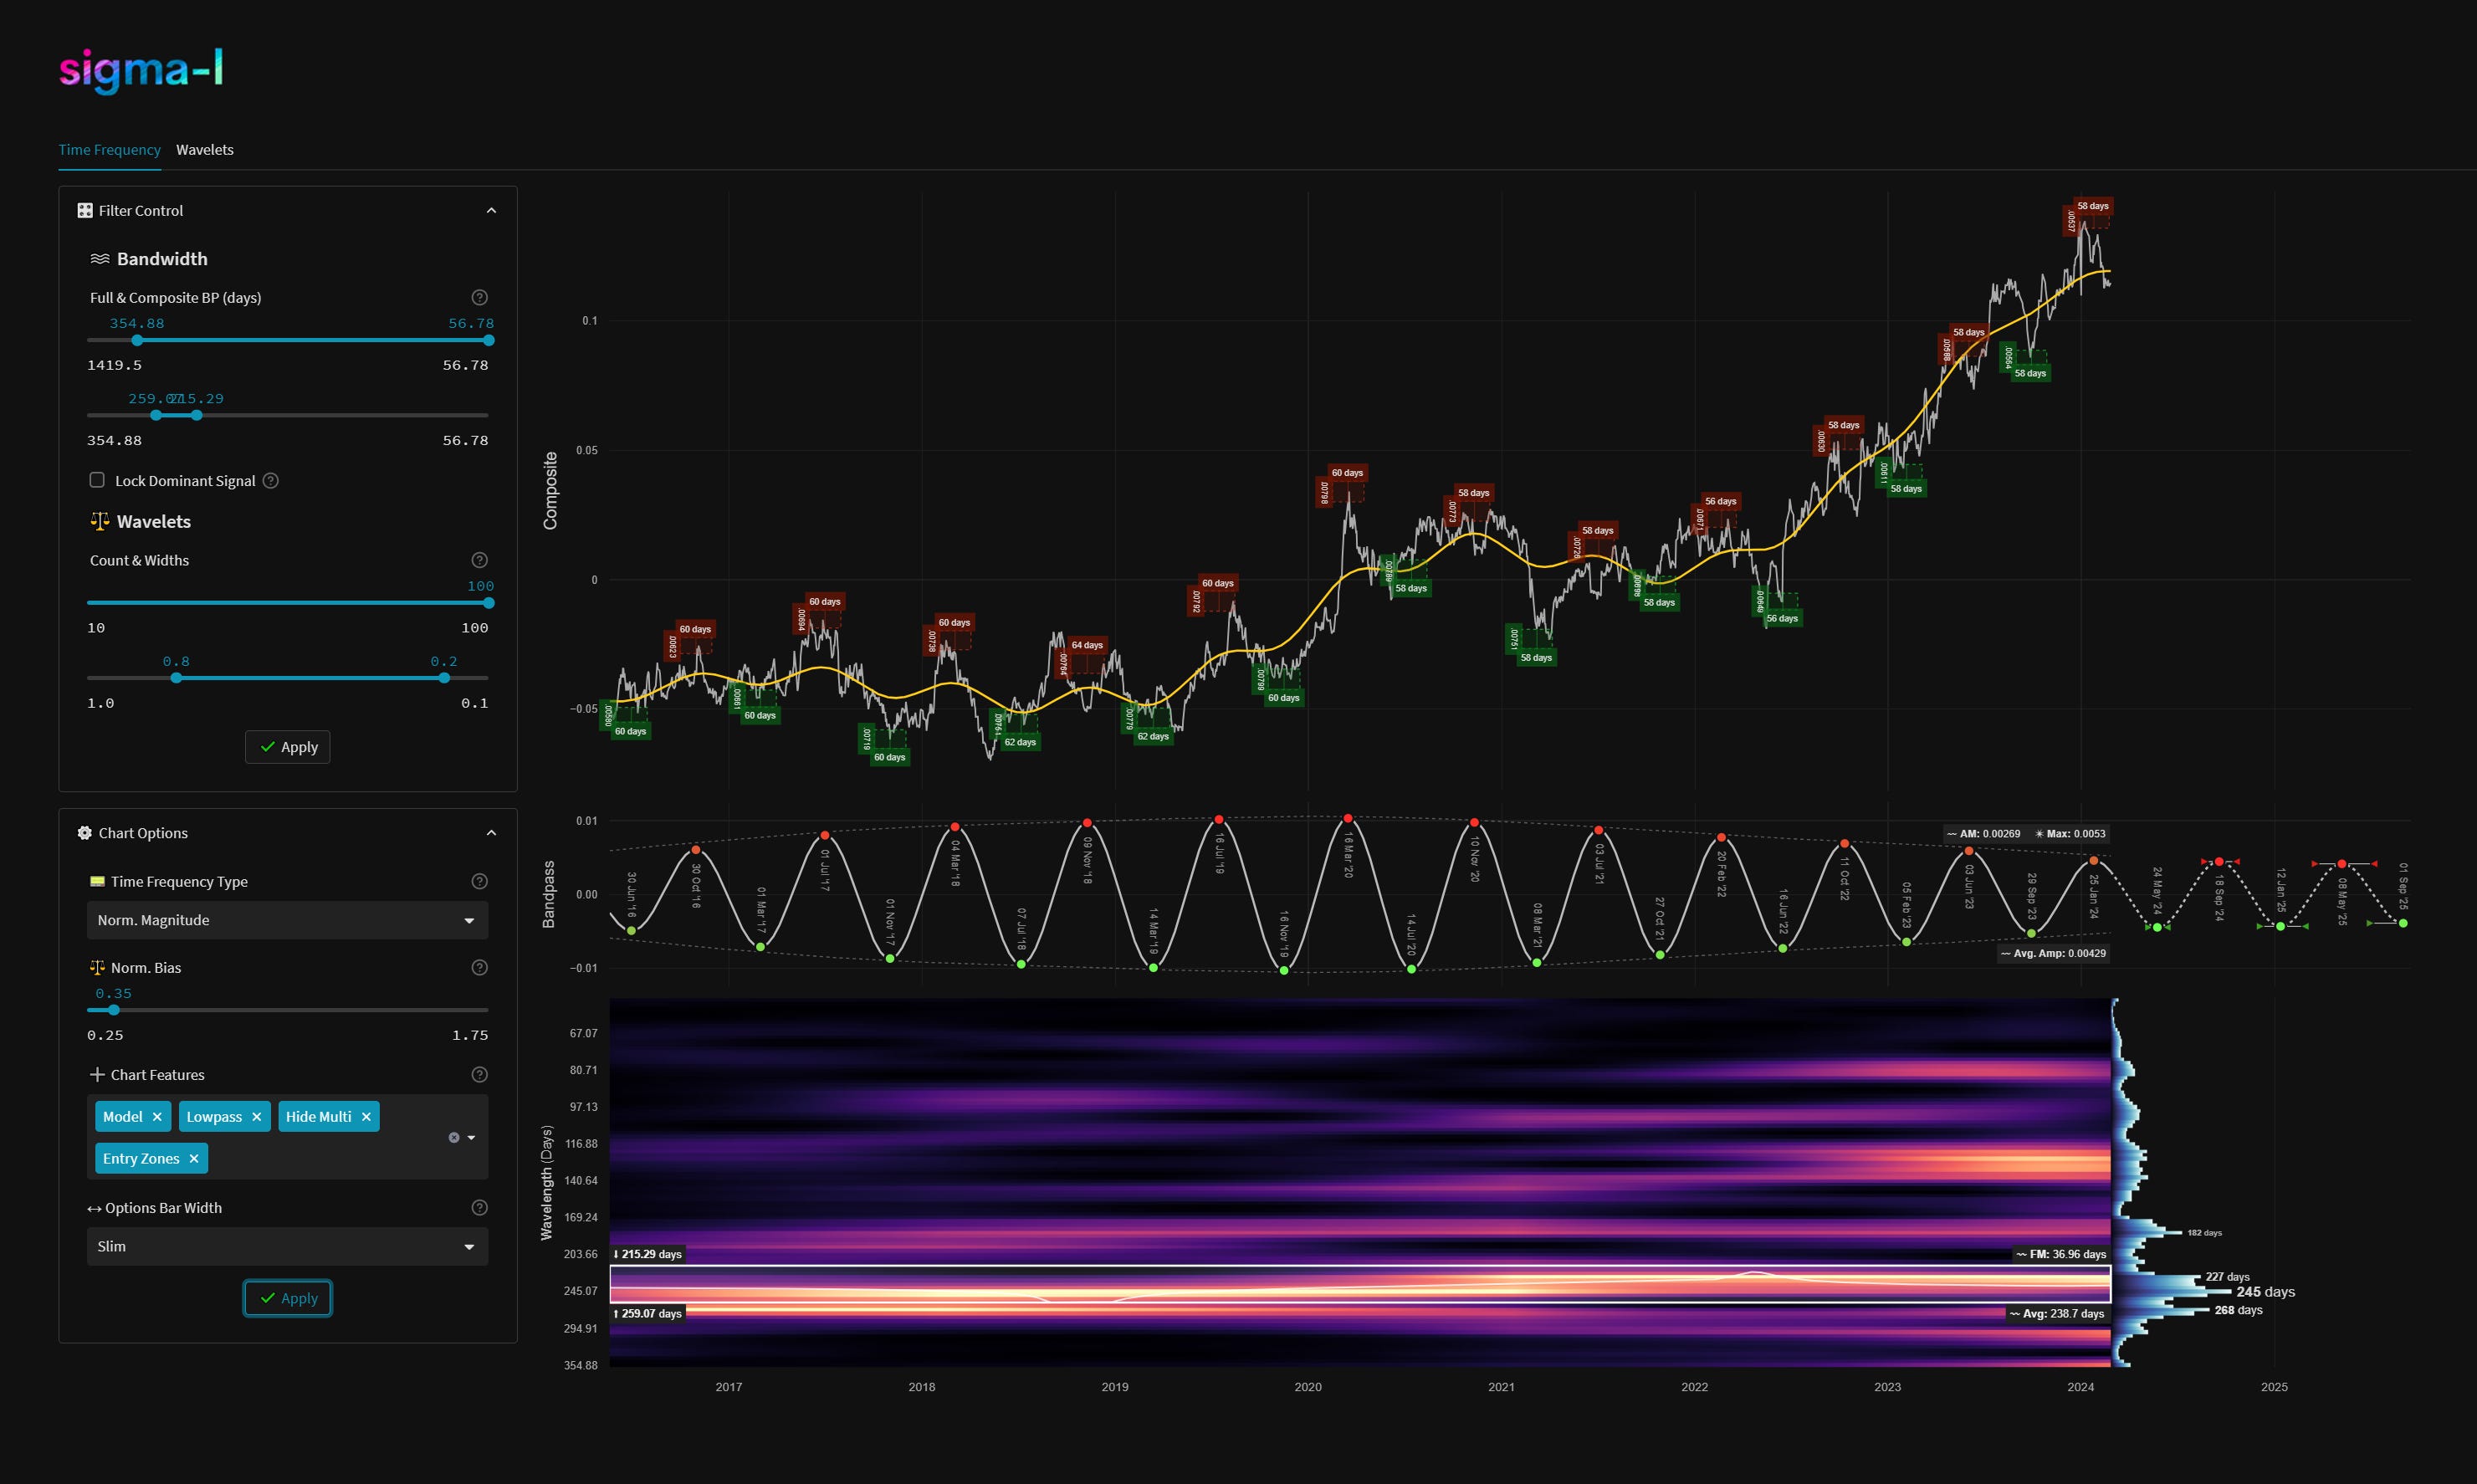Click the Filter Control panel icon
This screenshot has width=2477, height=1484.
[85, 211]
